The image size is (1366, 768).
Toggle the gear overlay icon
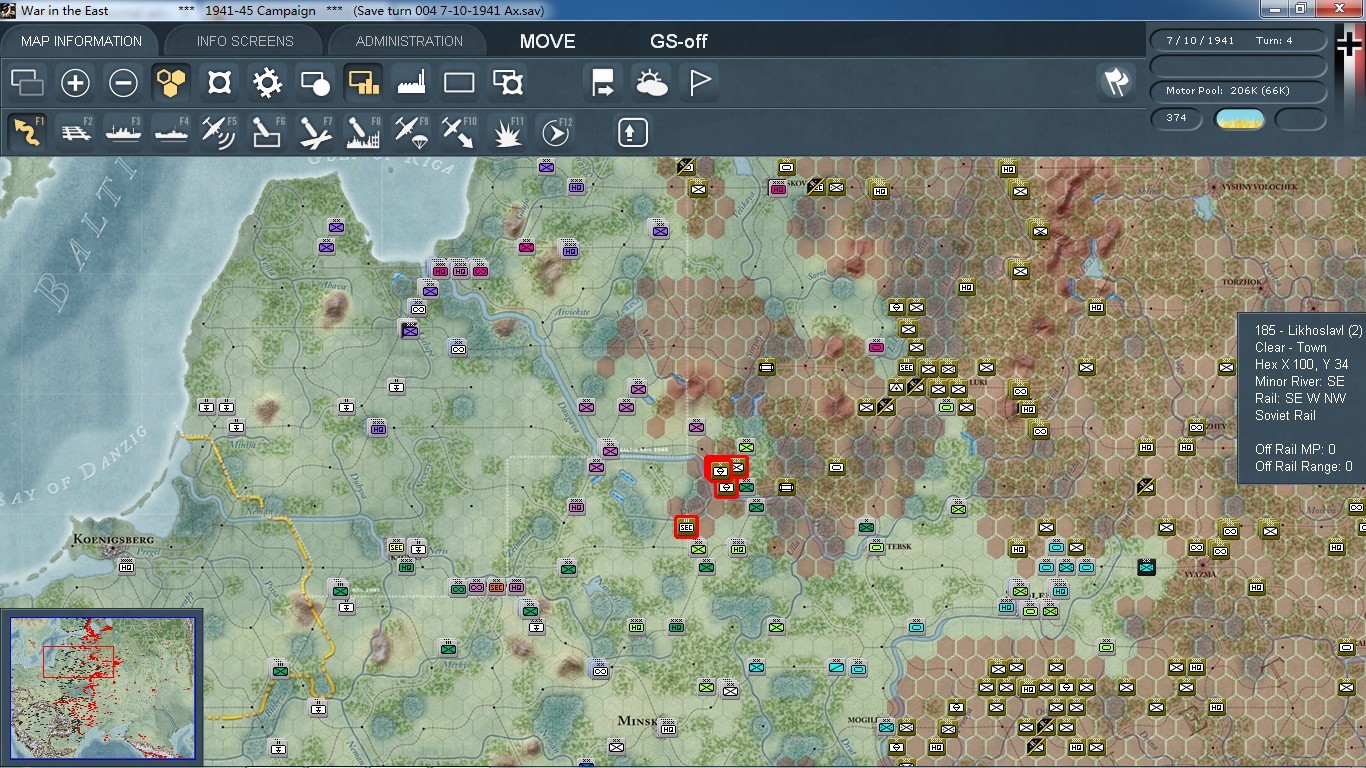pos(267,83)
